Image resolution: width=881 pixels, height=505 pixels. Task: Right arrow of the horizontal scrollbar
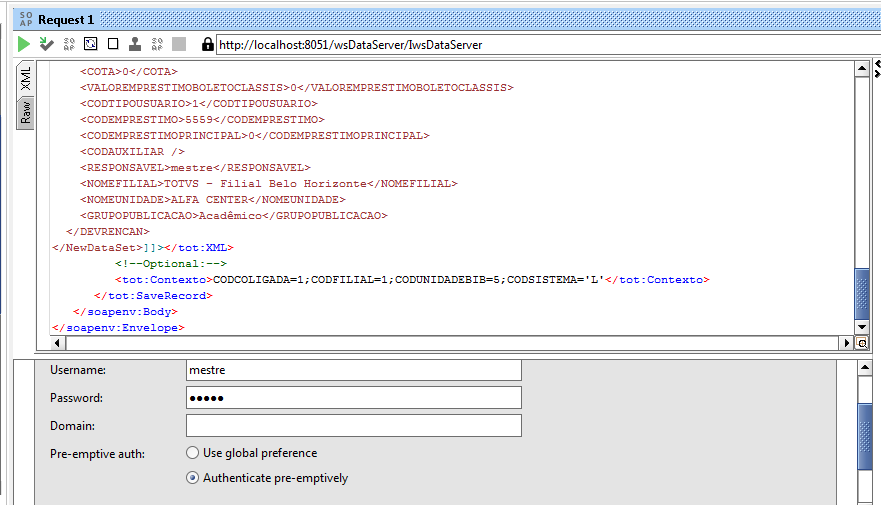tap(846, 343)
